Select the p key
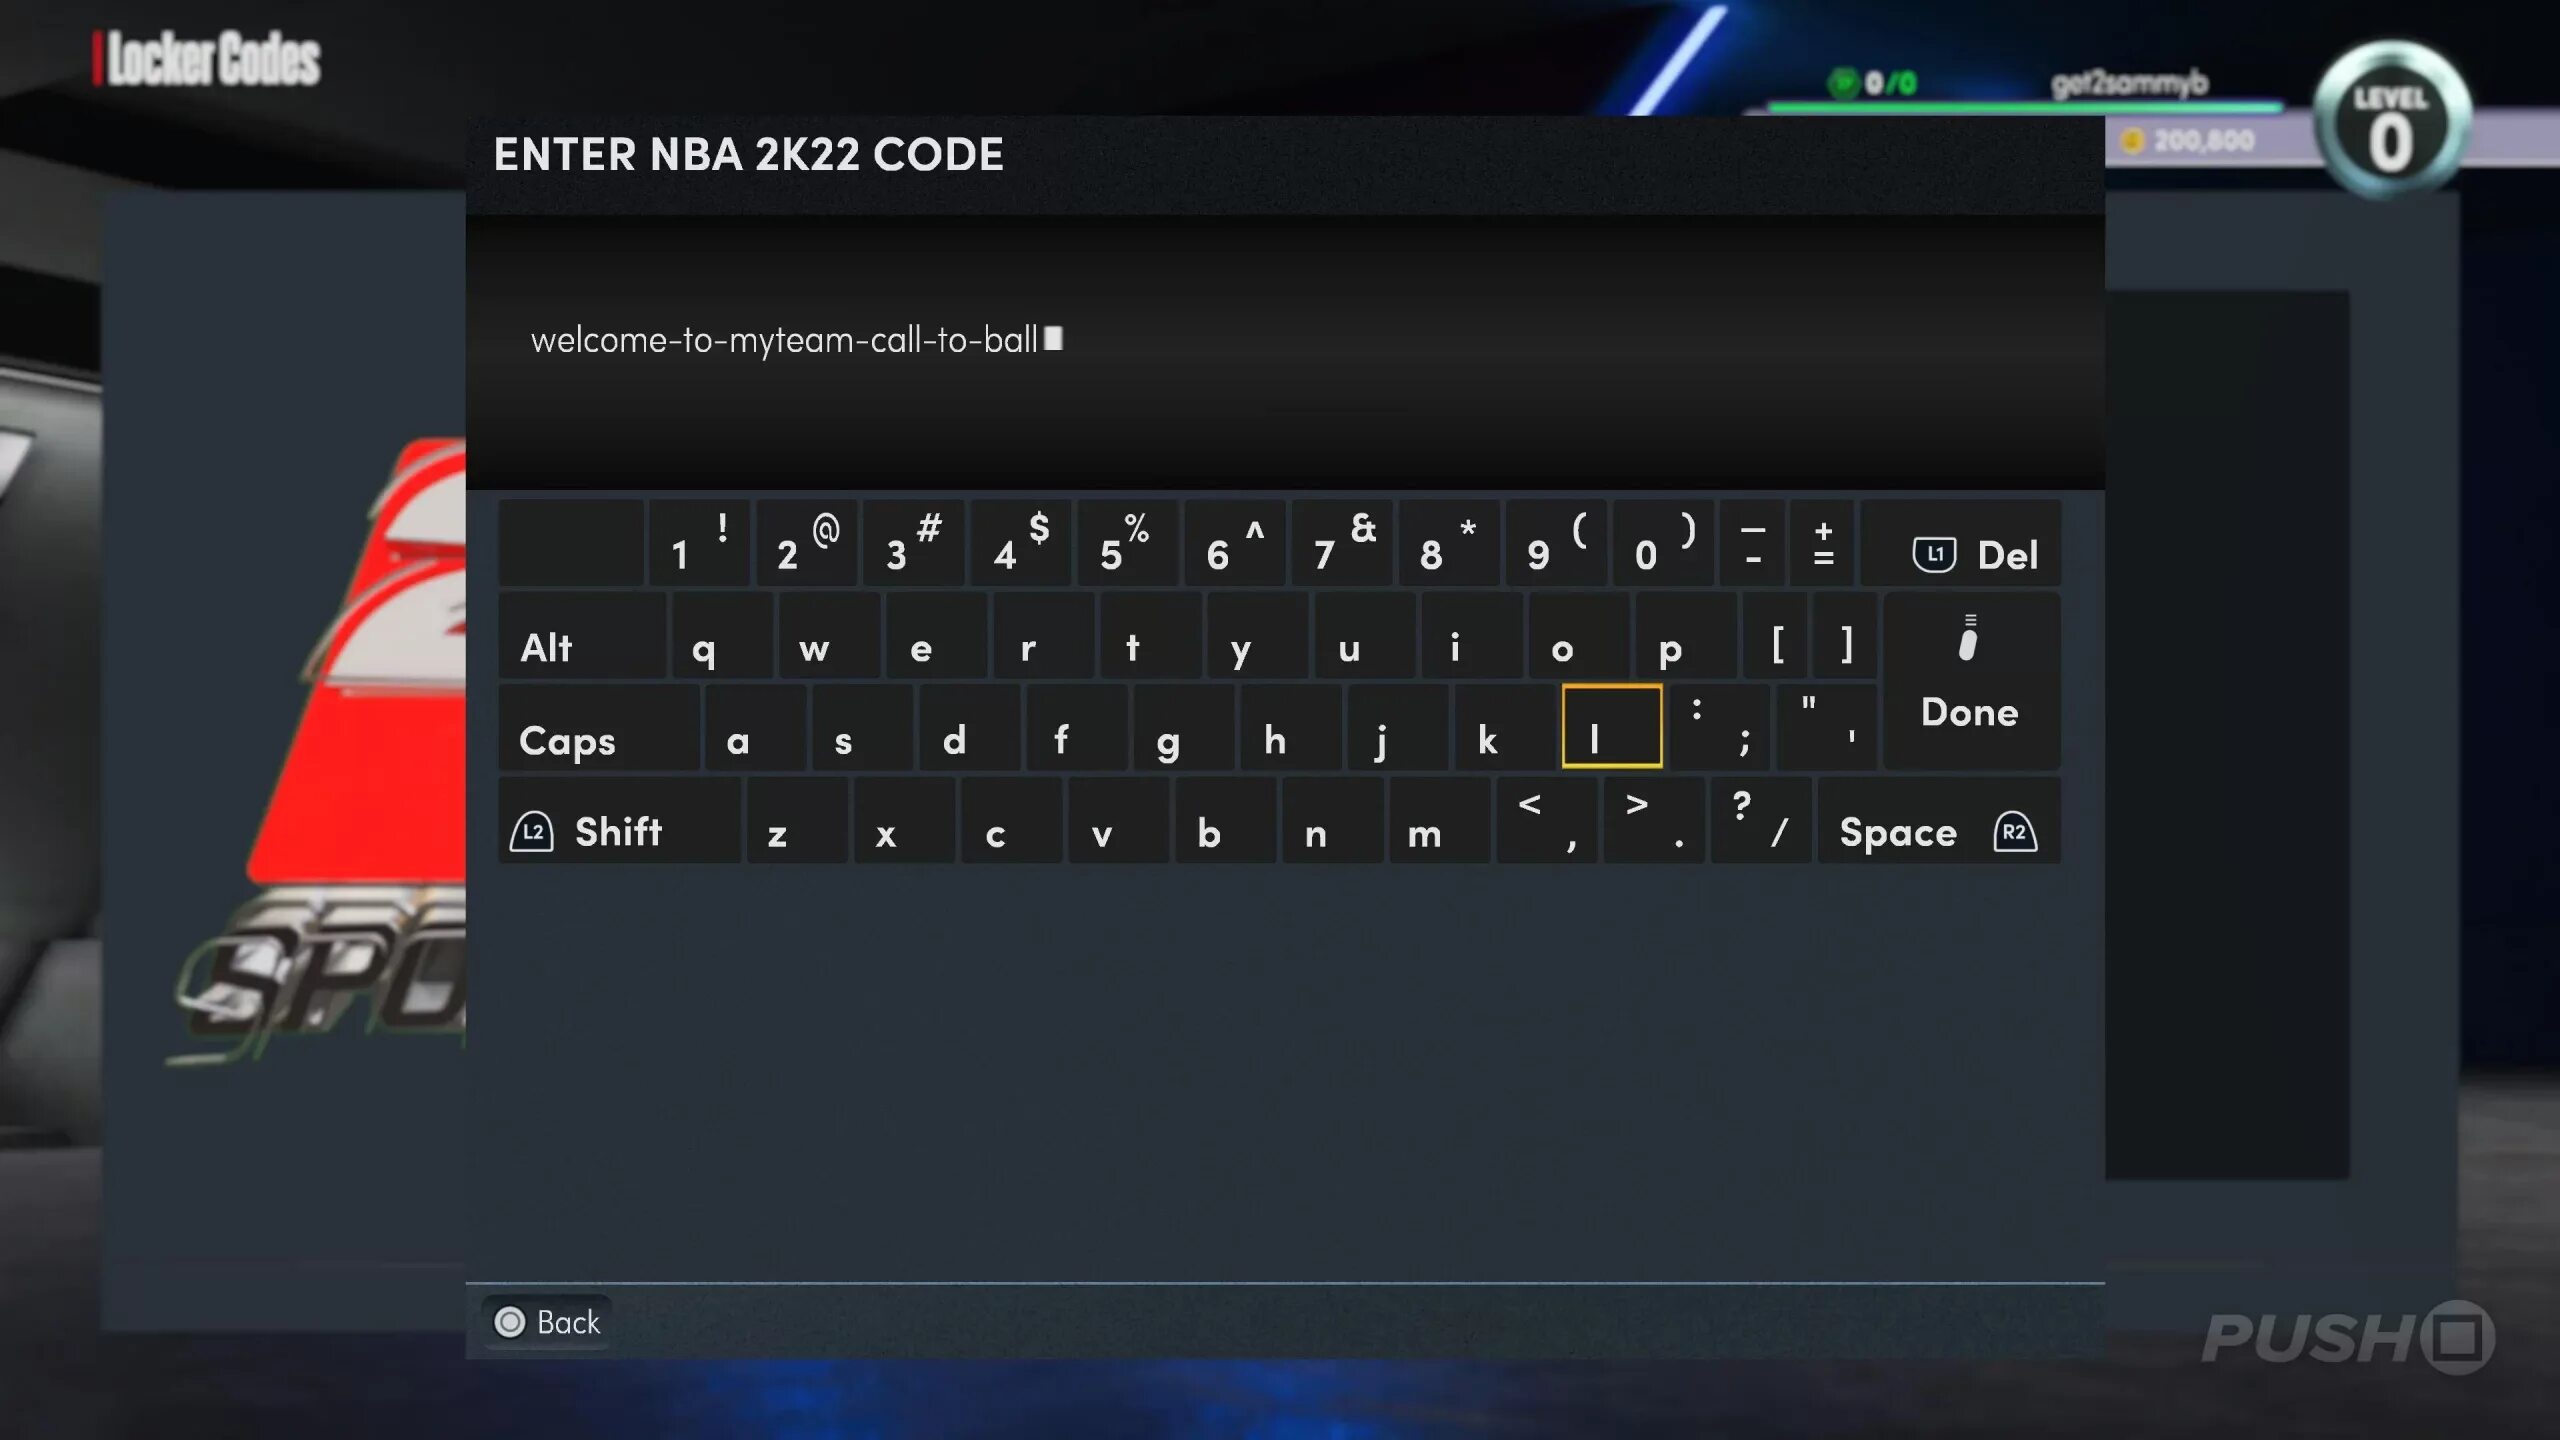The width and height of the screenshot is (2560, 1440). (1686, 636)
